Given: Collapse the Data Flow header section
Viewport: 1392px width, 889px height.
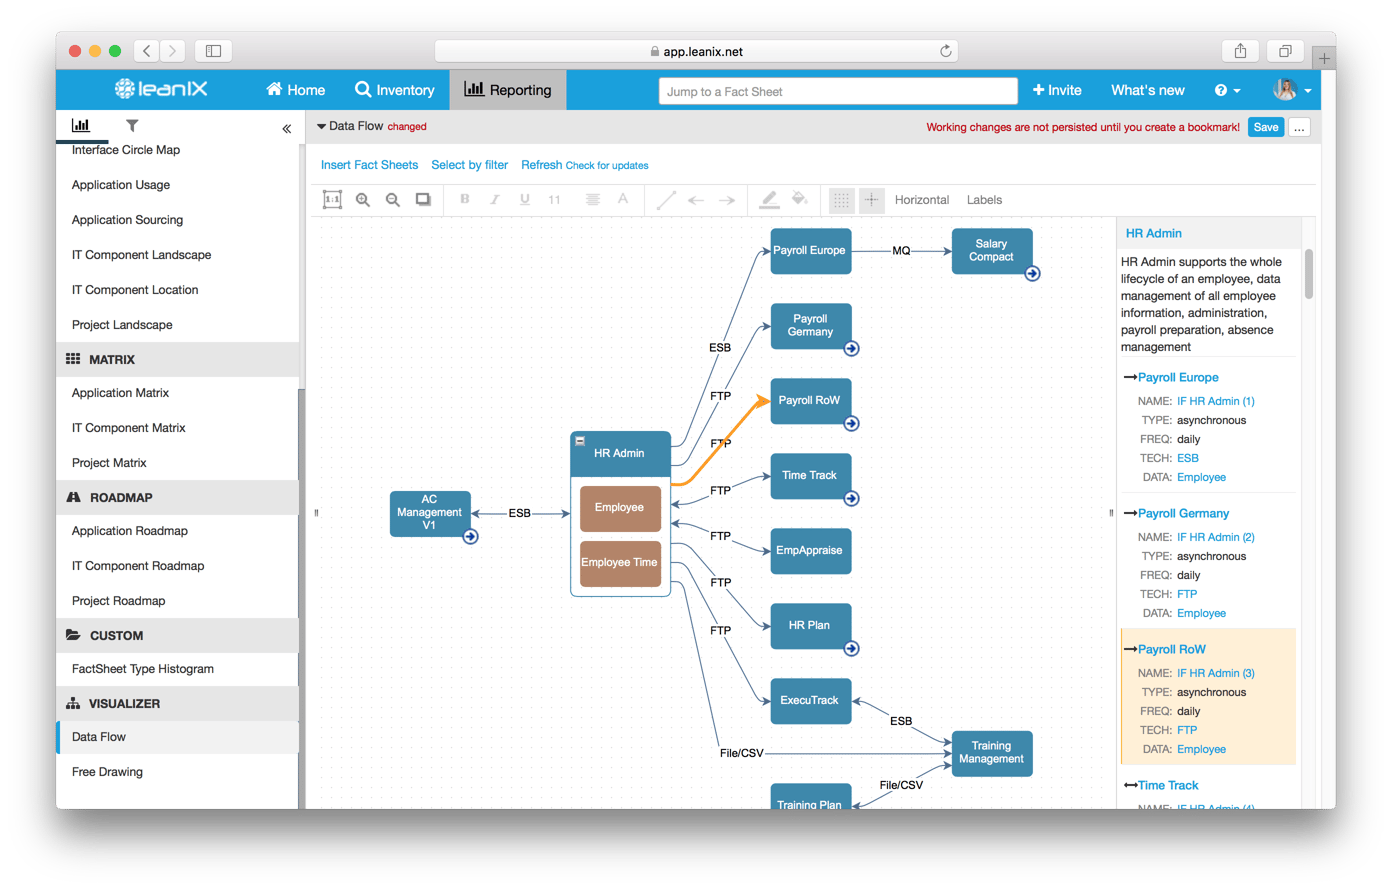Looking at the screenshot, I should tap(321, 126).
